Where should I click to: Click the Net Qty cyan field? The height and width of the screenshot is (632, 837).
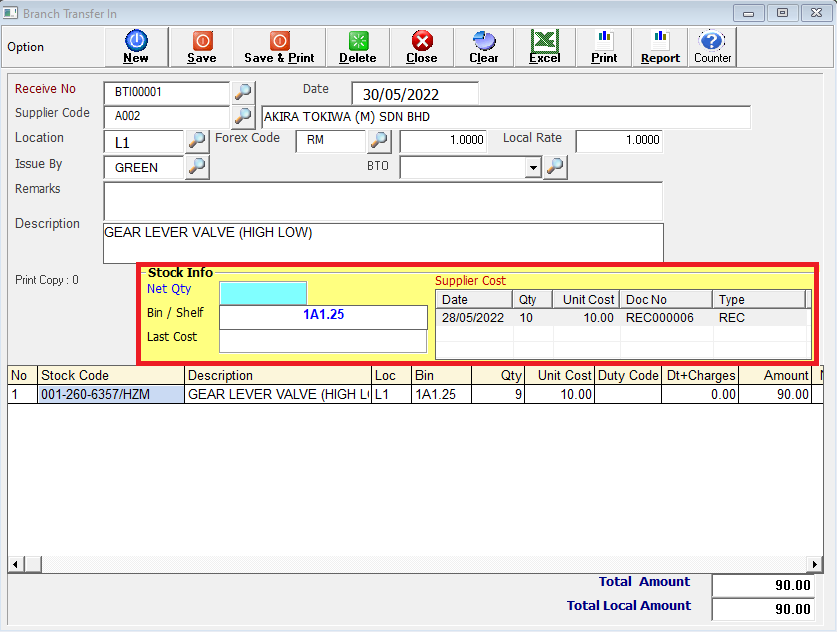(x=263, y=294)
